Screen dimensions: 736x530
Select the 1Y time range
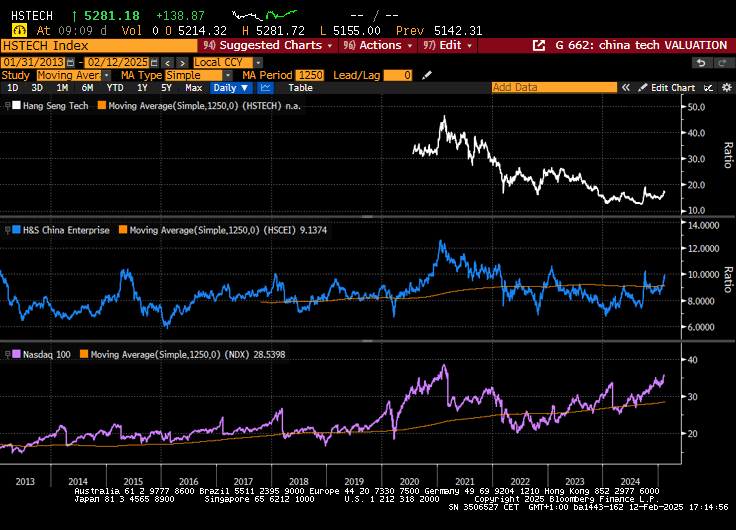coord(142,88)
